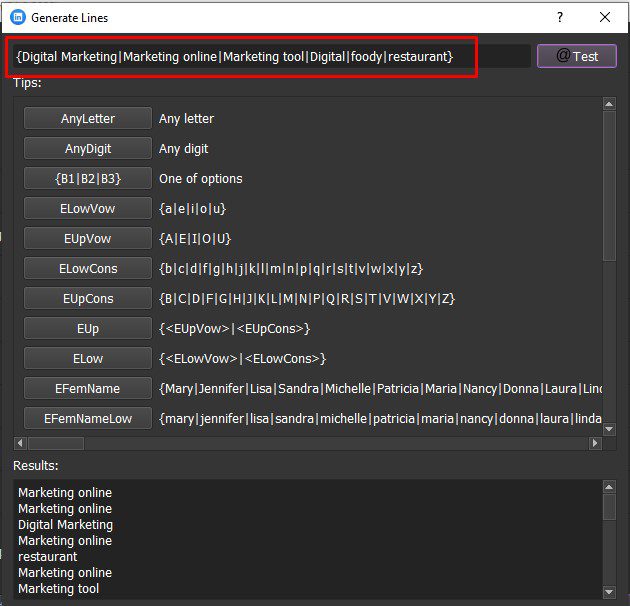Click into the spintax pattern input field
This screenshot has width=630, height=606.
271,56
